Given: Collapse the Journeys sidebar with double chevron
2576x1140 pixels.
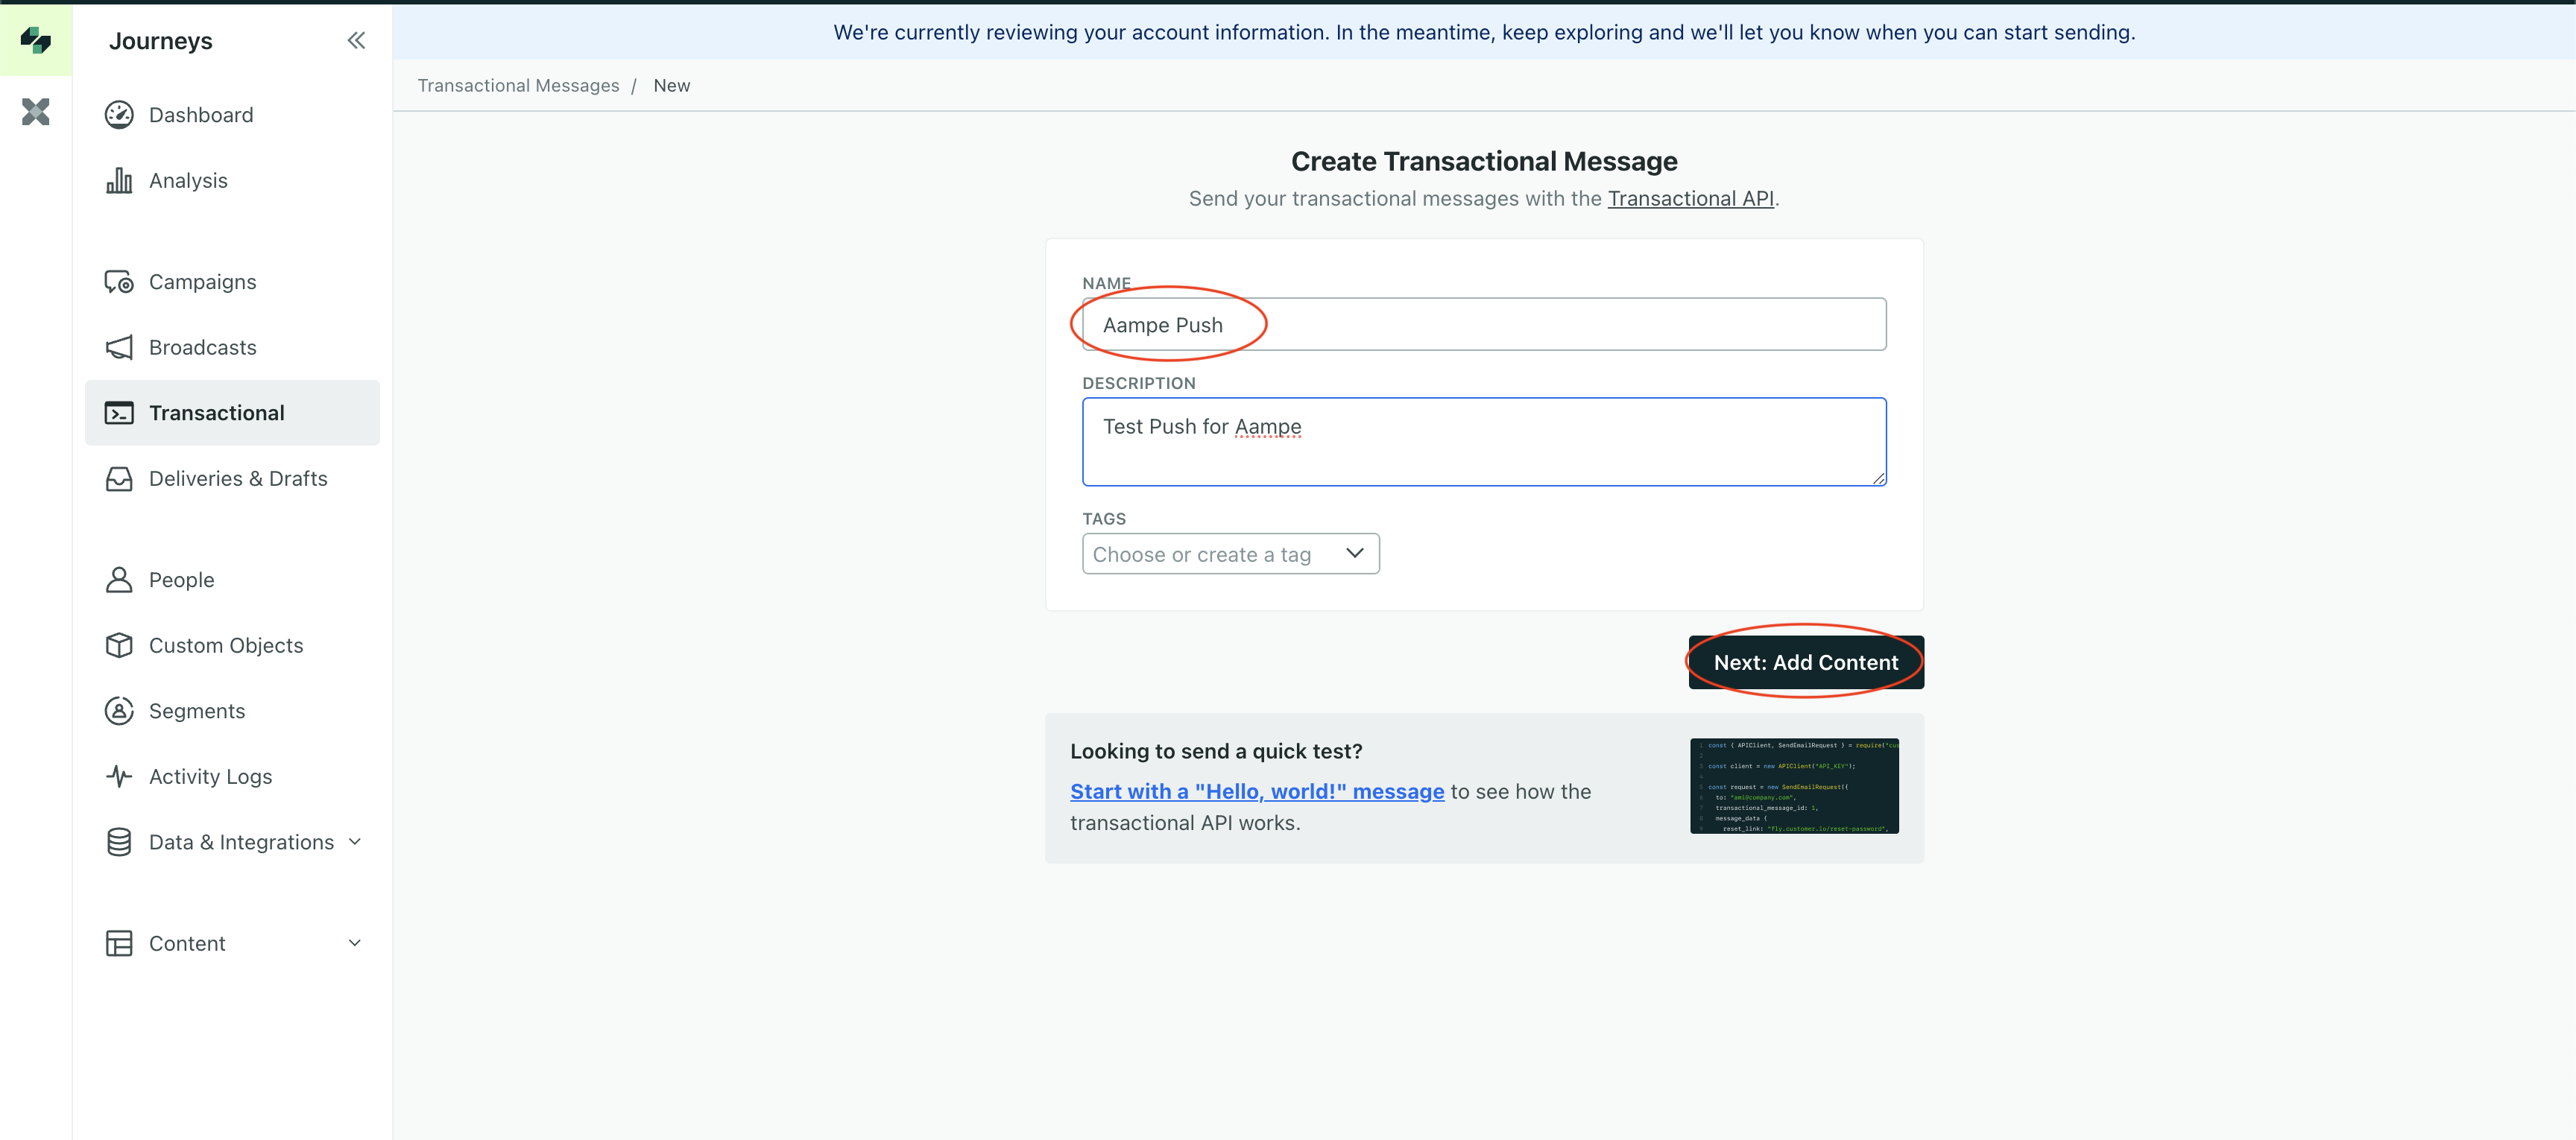Looking at the screenshot, I should (x=356, y=40).
